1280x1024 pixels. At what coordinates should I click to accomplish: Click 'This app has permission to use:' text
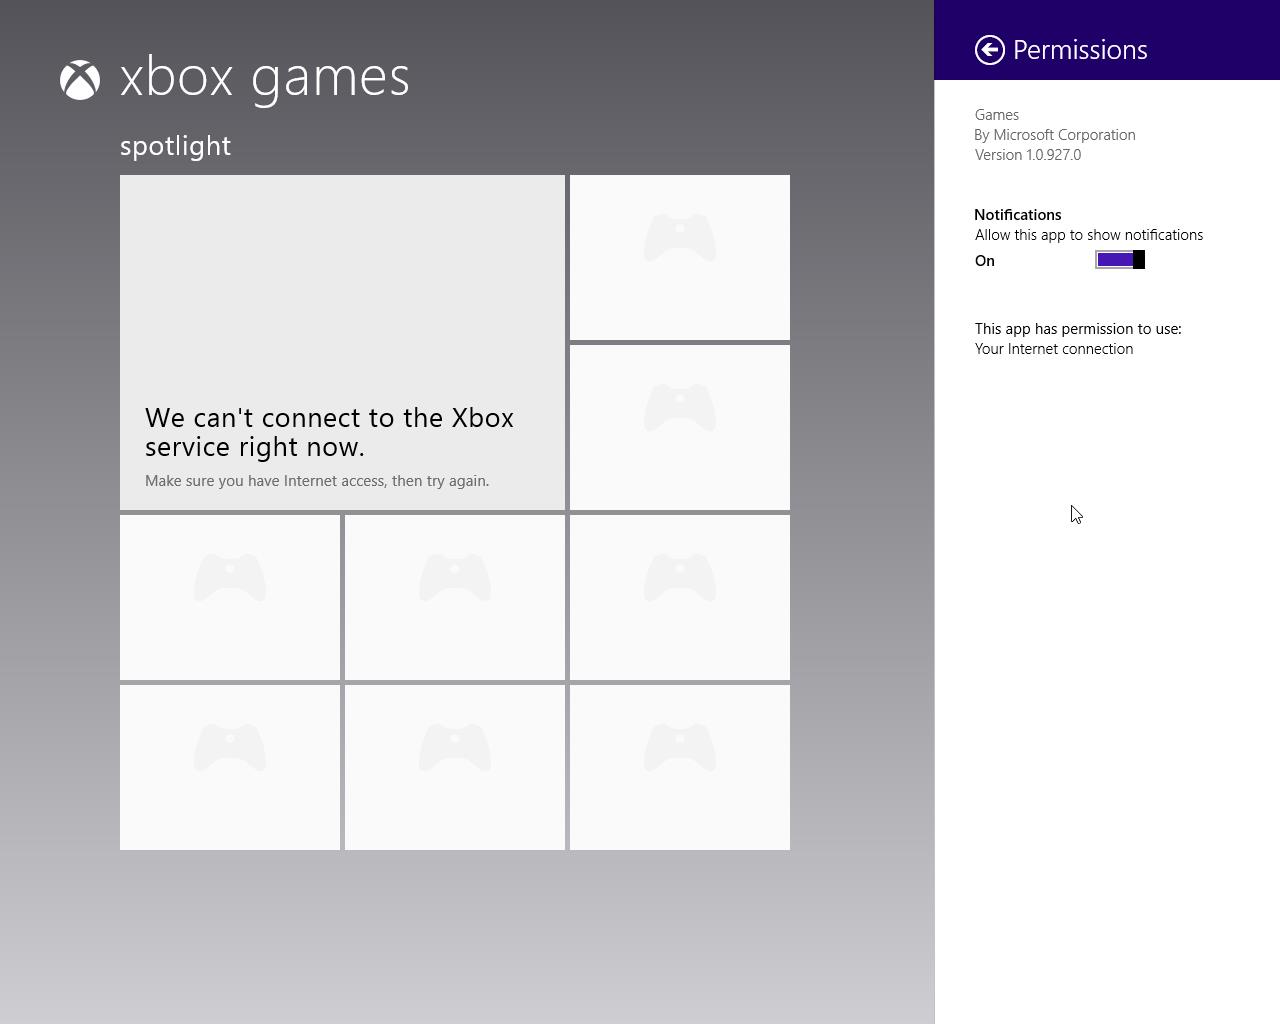(x=1078, y=329)
